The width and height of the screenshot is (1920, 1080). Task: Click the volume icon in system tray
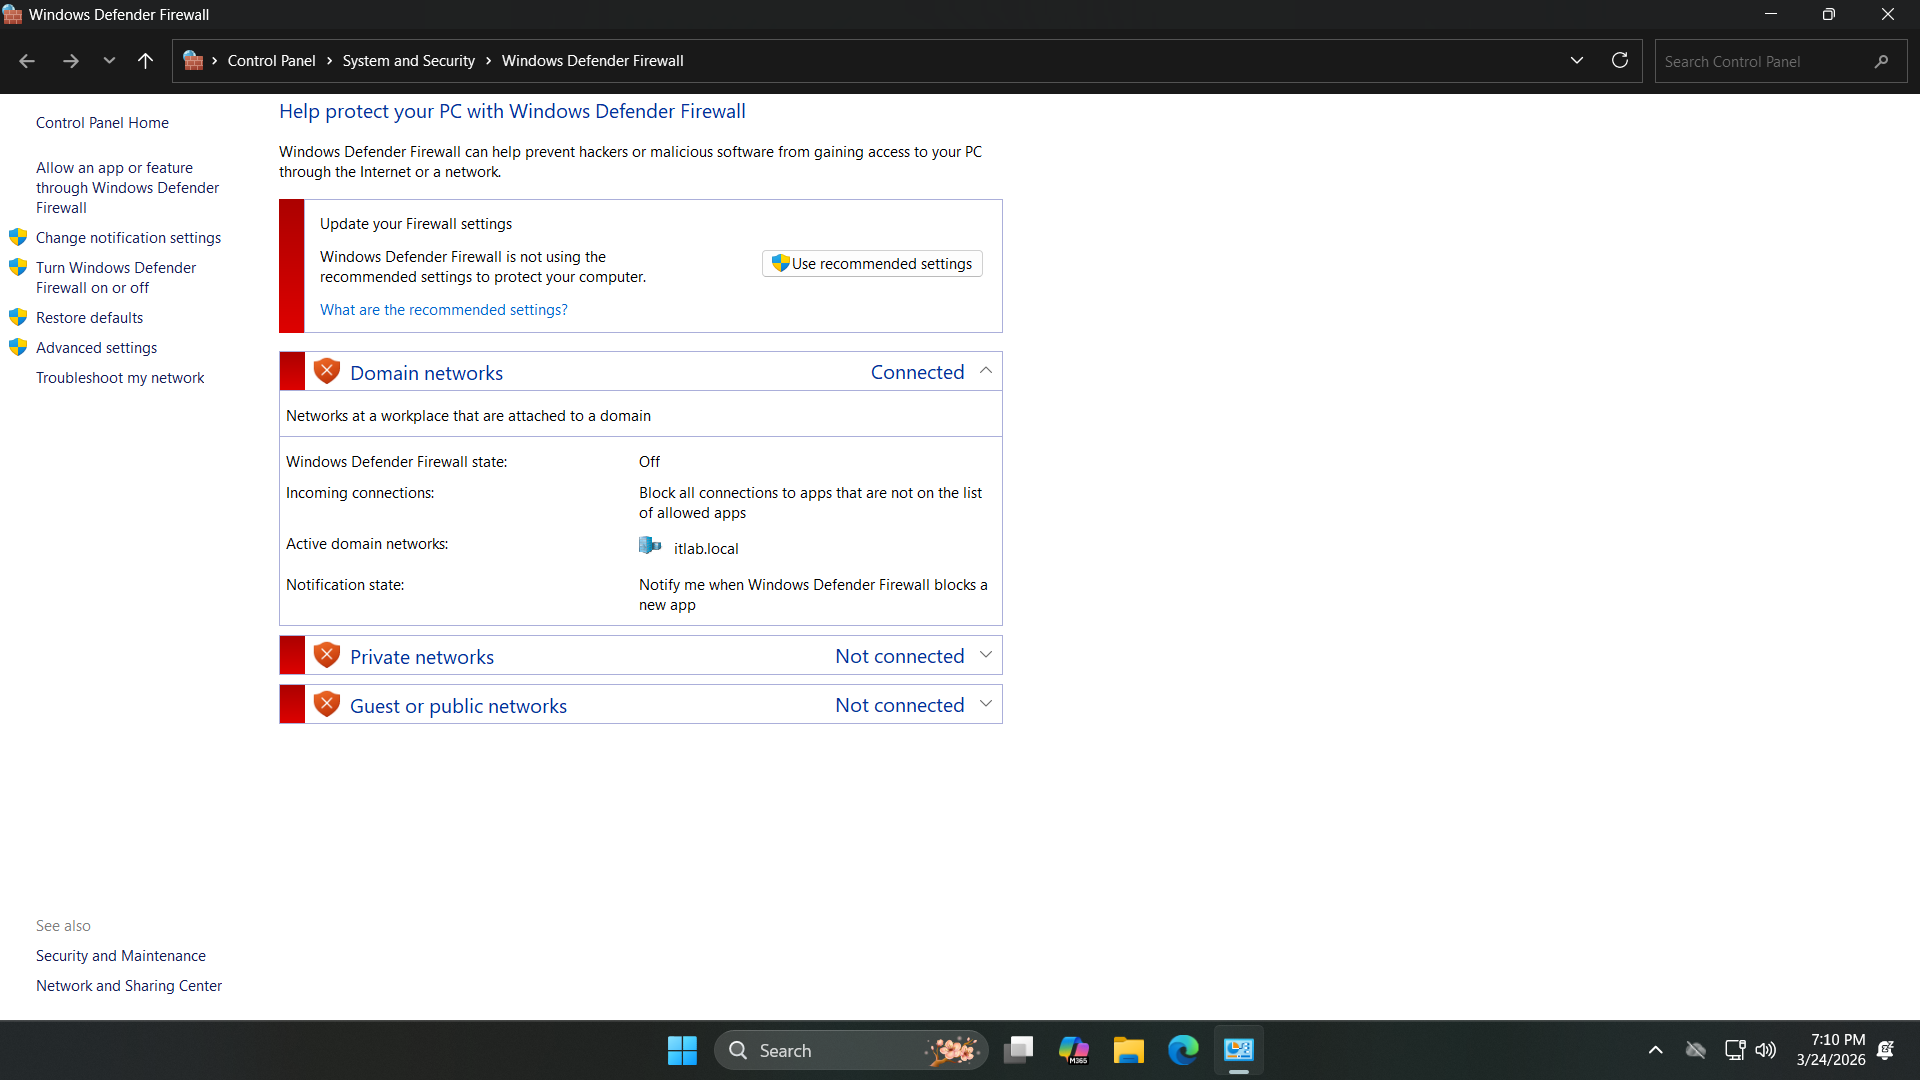[x=1766, y=1050]
